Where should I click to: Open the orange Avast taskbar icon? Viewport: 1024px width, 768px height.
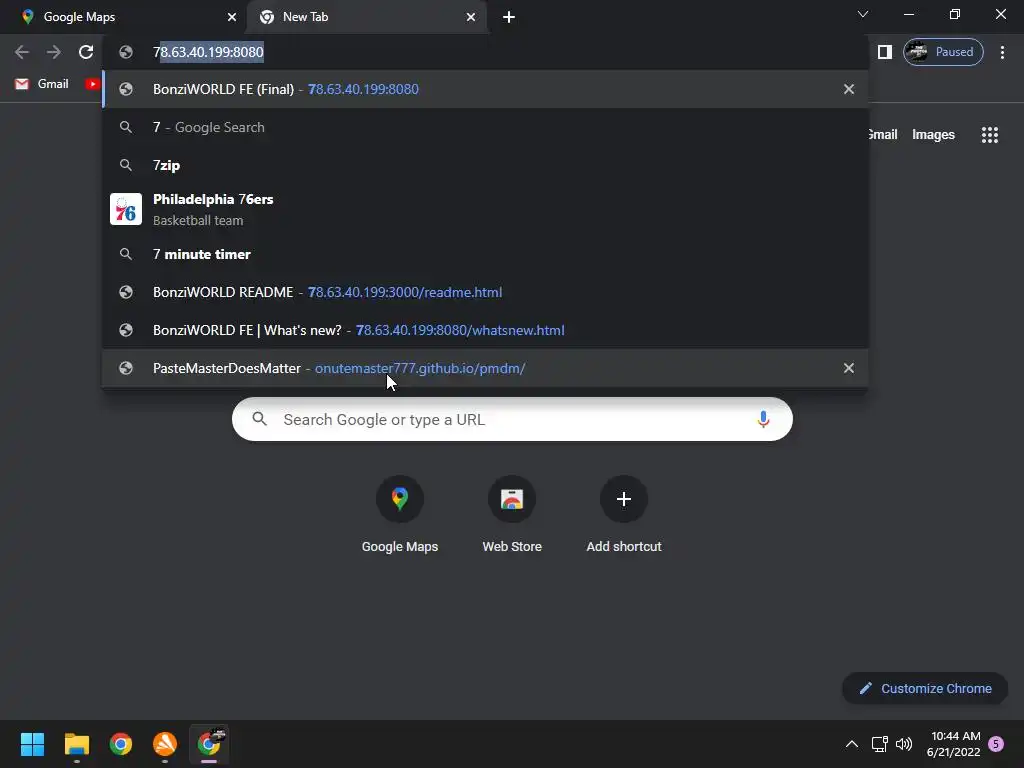tap(165, 744)
